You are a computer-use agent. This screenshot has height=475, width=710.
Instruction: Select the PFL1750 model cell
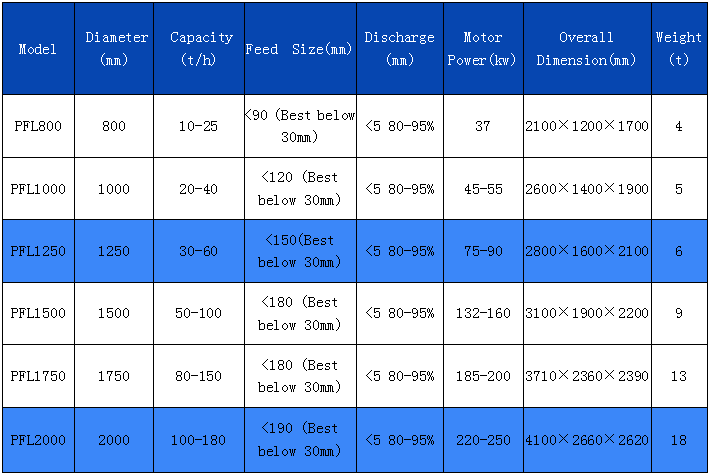pos(38,376)
